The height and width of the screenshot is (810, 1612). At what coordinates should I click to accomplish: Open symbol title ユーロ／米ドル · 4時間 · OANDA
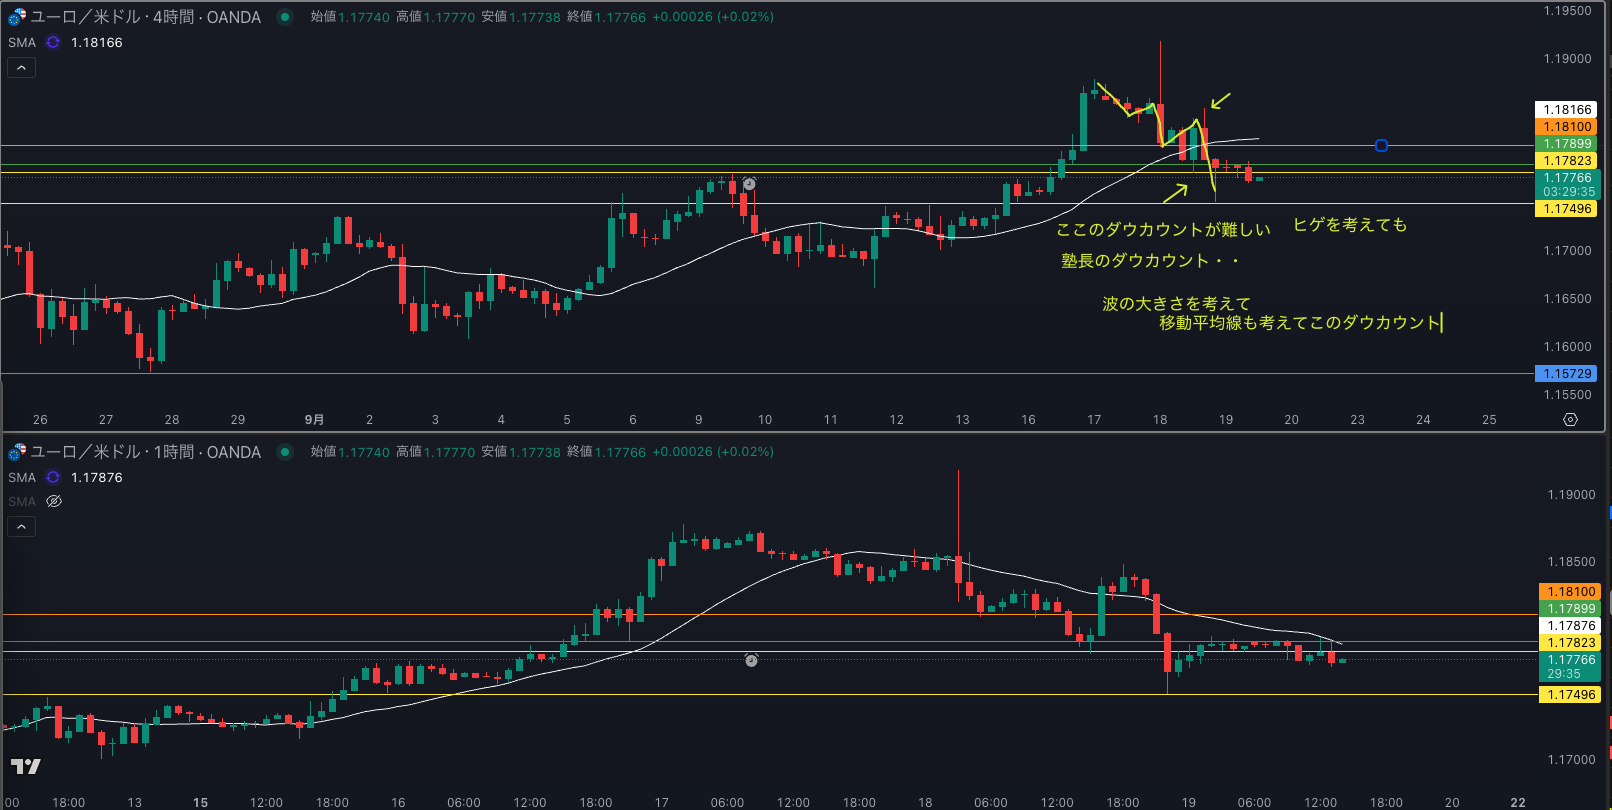tap(146, 17)
